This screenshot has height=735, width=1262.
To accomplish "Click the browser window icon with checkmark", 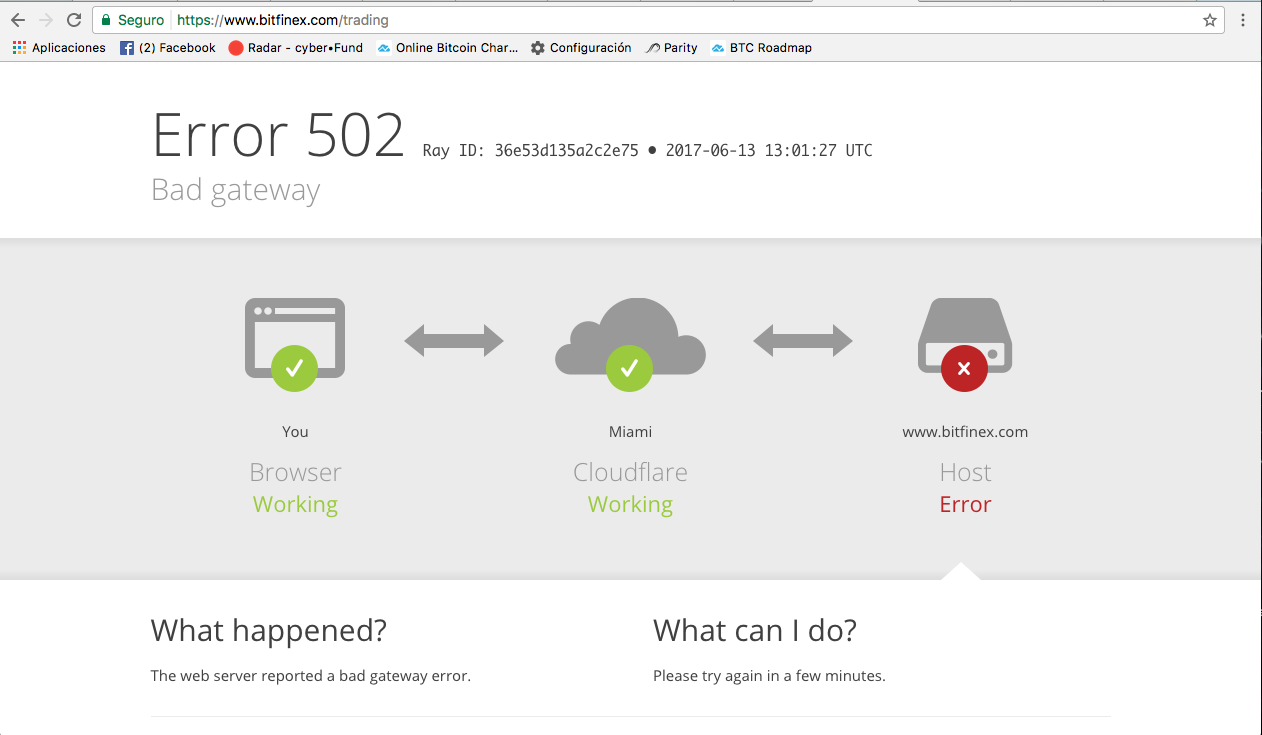I will click(295, 344).
